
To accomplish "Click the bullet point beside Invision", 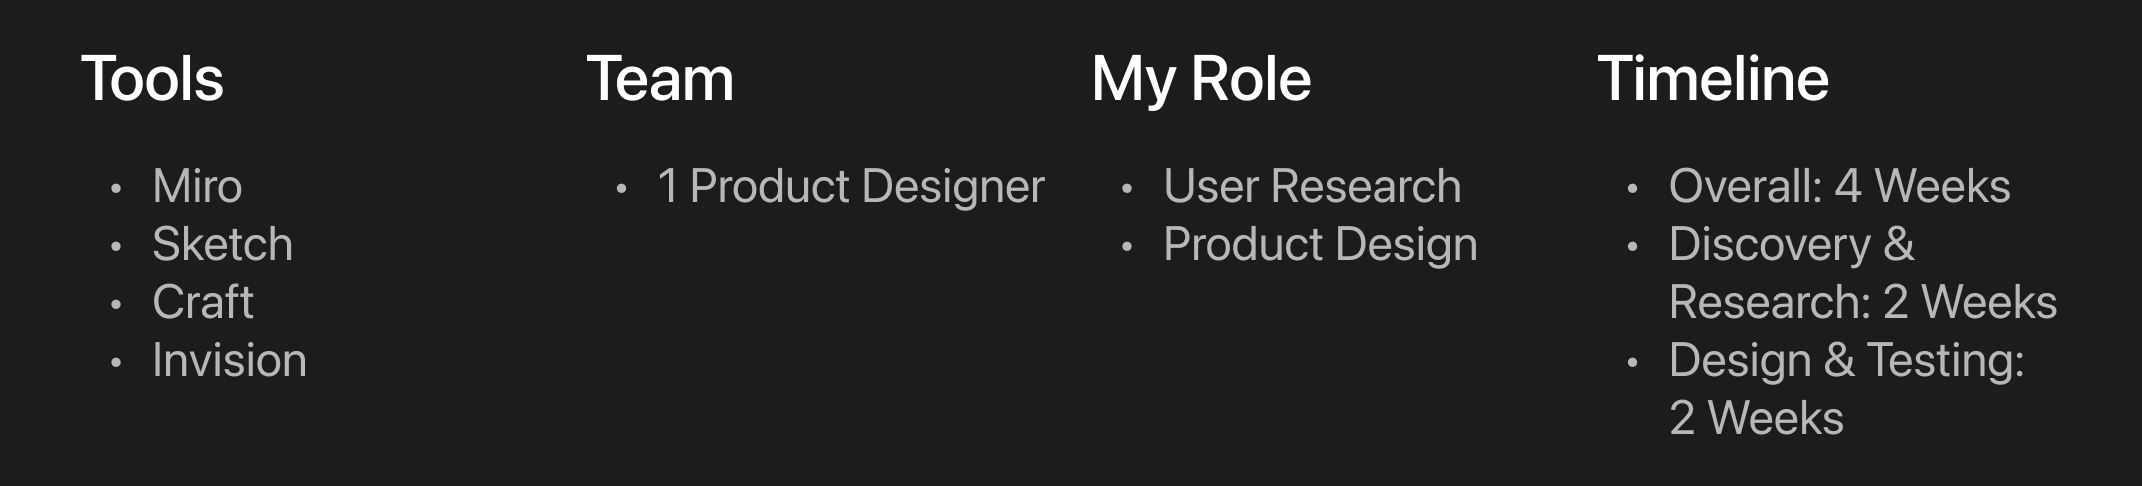I will pyautogui.click(x=116, y=362).
